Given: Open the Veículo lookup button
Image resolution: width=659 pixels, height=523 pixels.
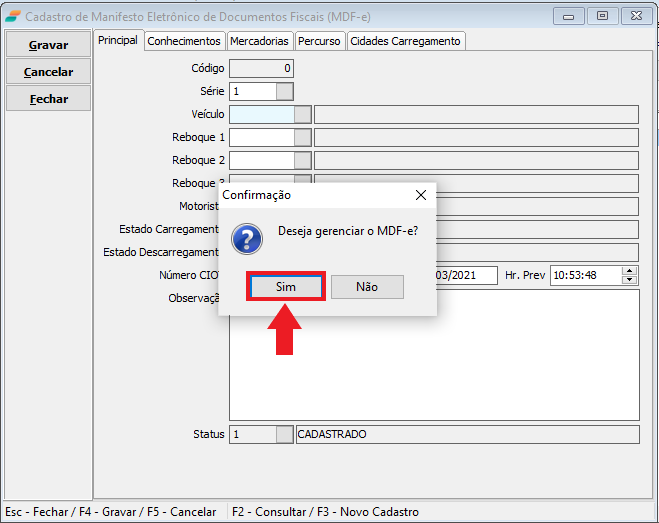Looking at the screenshot, I should 302,114.
